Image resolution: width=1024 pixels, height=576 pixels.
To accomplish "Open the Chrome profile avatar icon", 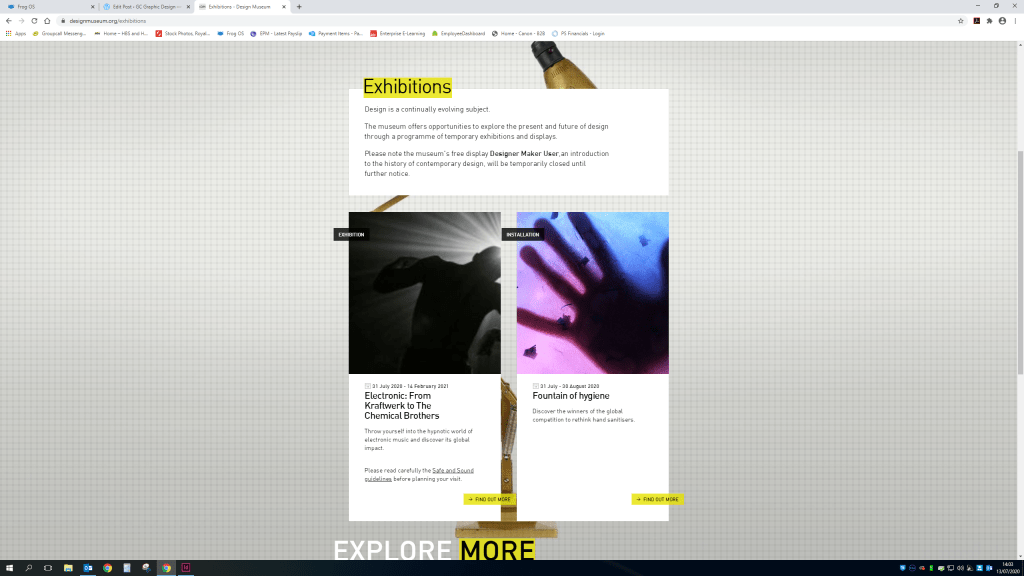I will 1002,20.
